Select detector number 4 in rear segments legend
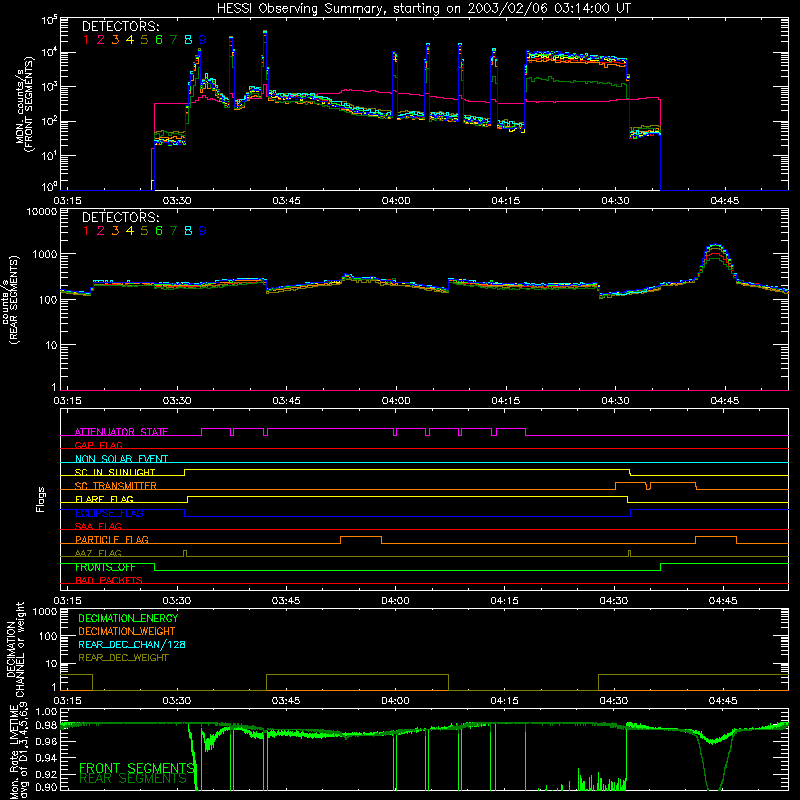Viewport: 800px width, 800px height. [130, 231]
